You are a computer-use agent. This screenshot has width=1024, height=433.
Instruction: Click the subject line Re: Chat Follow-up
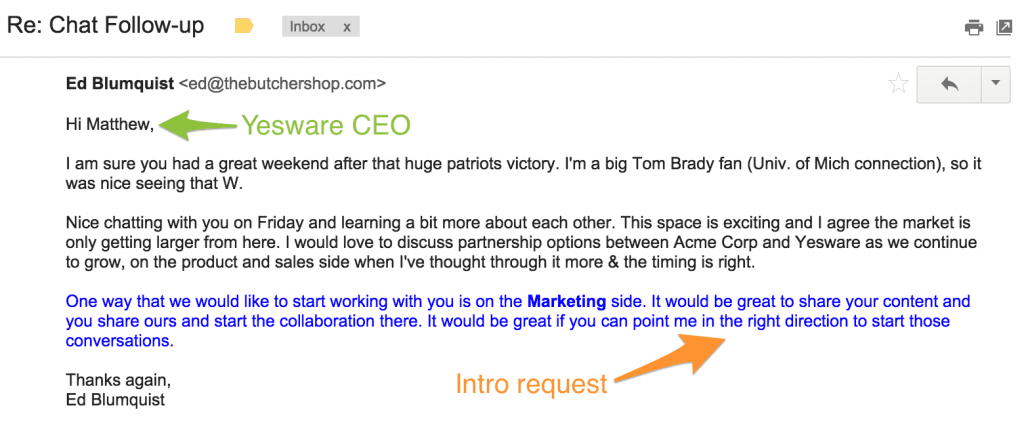tap(106, 26)
